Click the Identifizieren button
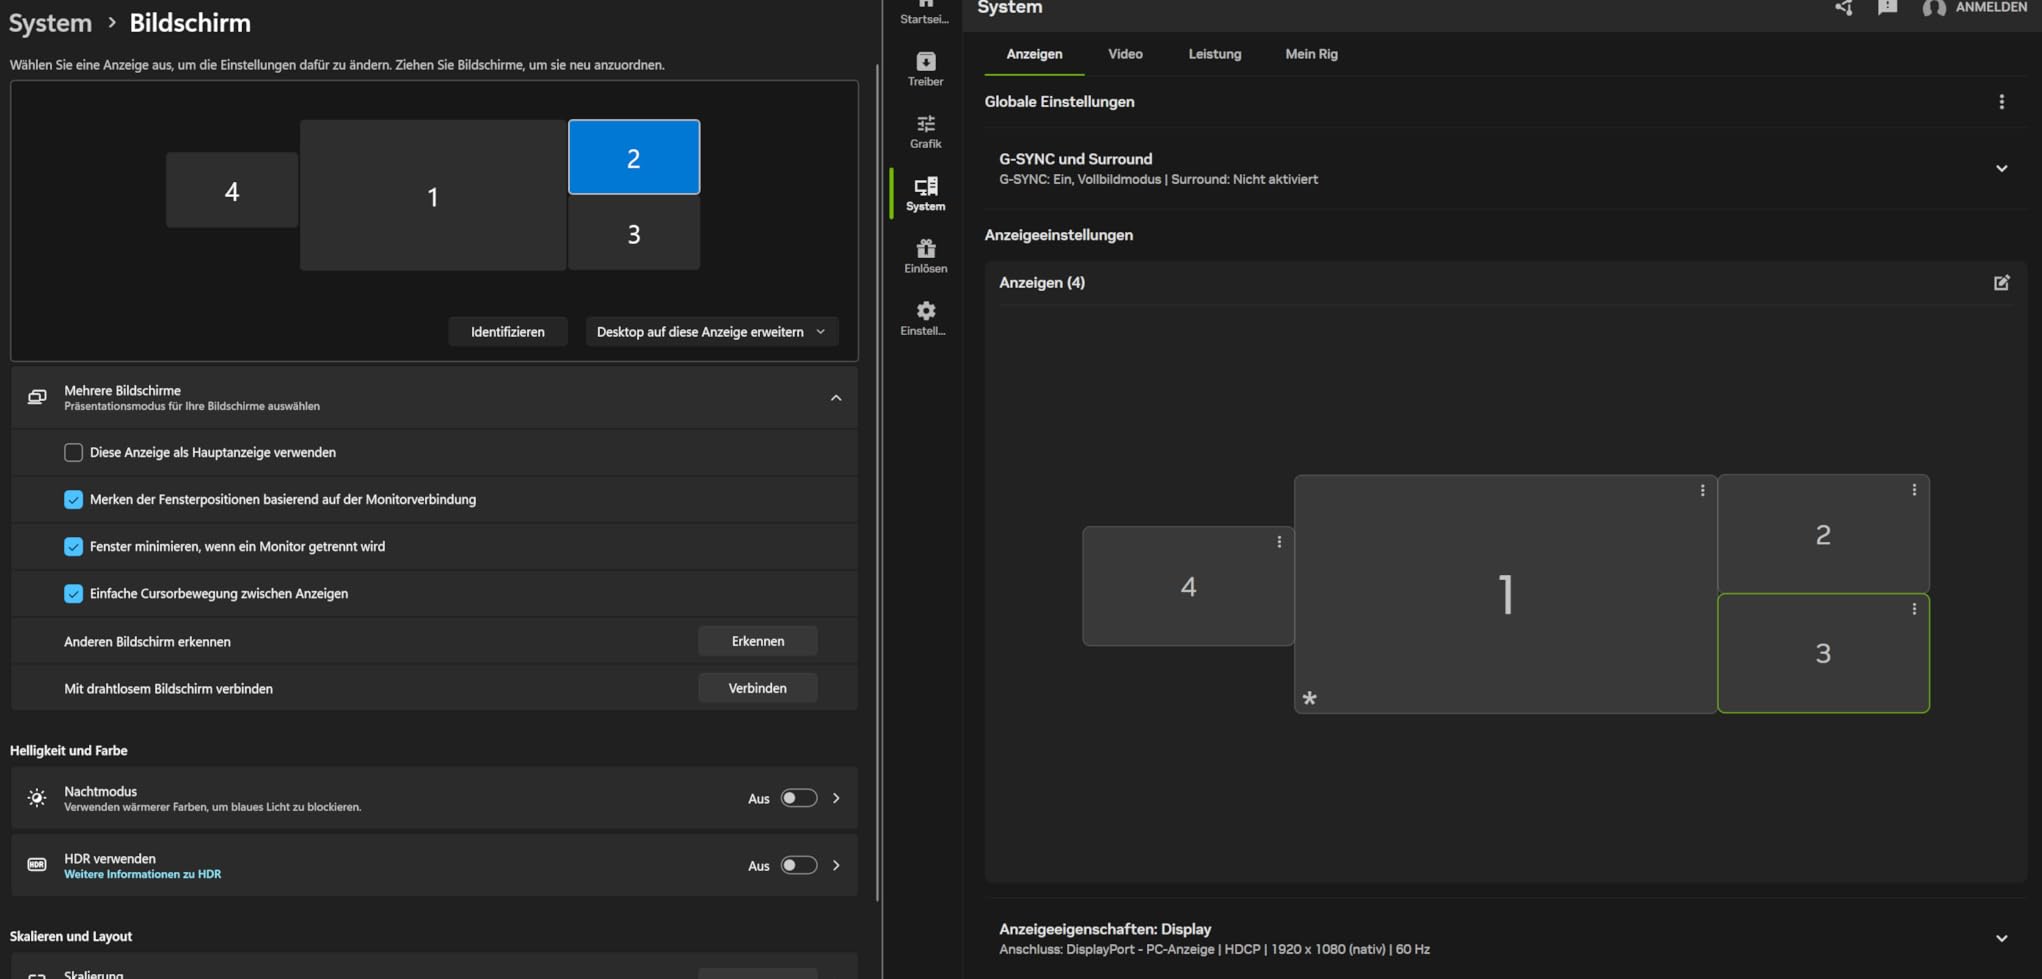This screenshot has height=979, width=2042. coord(507,332)
